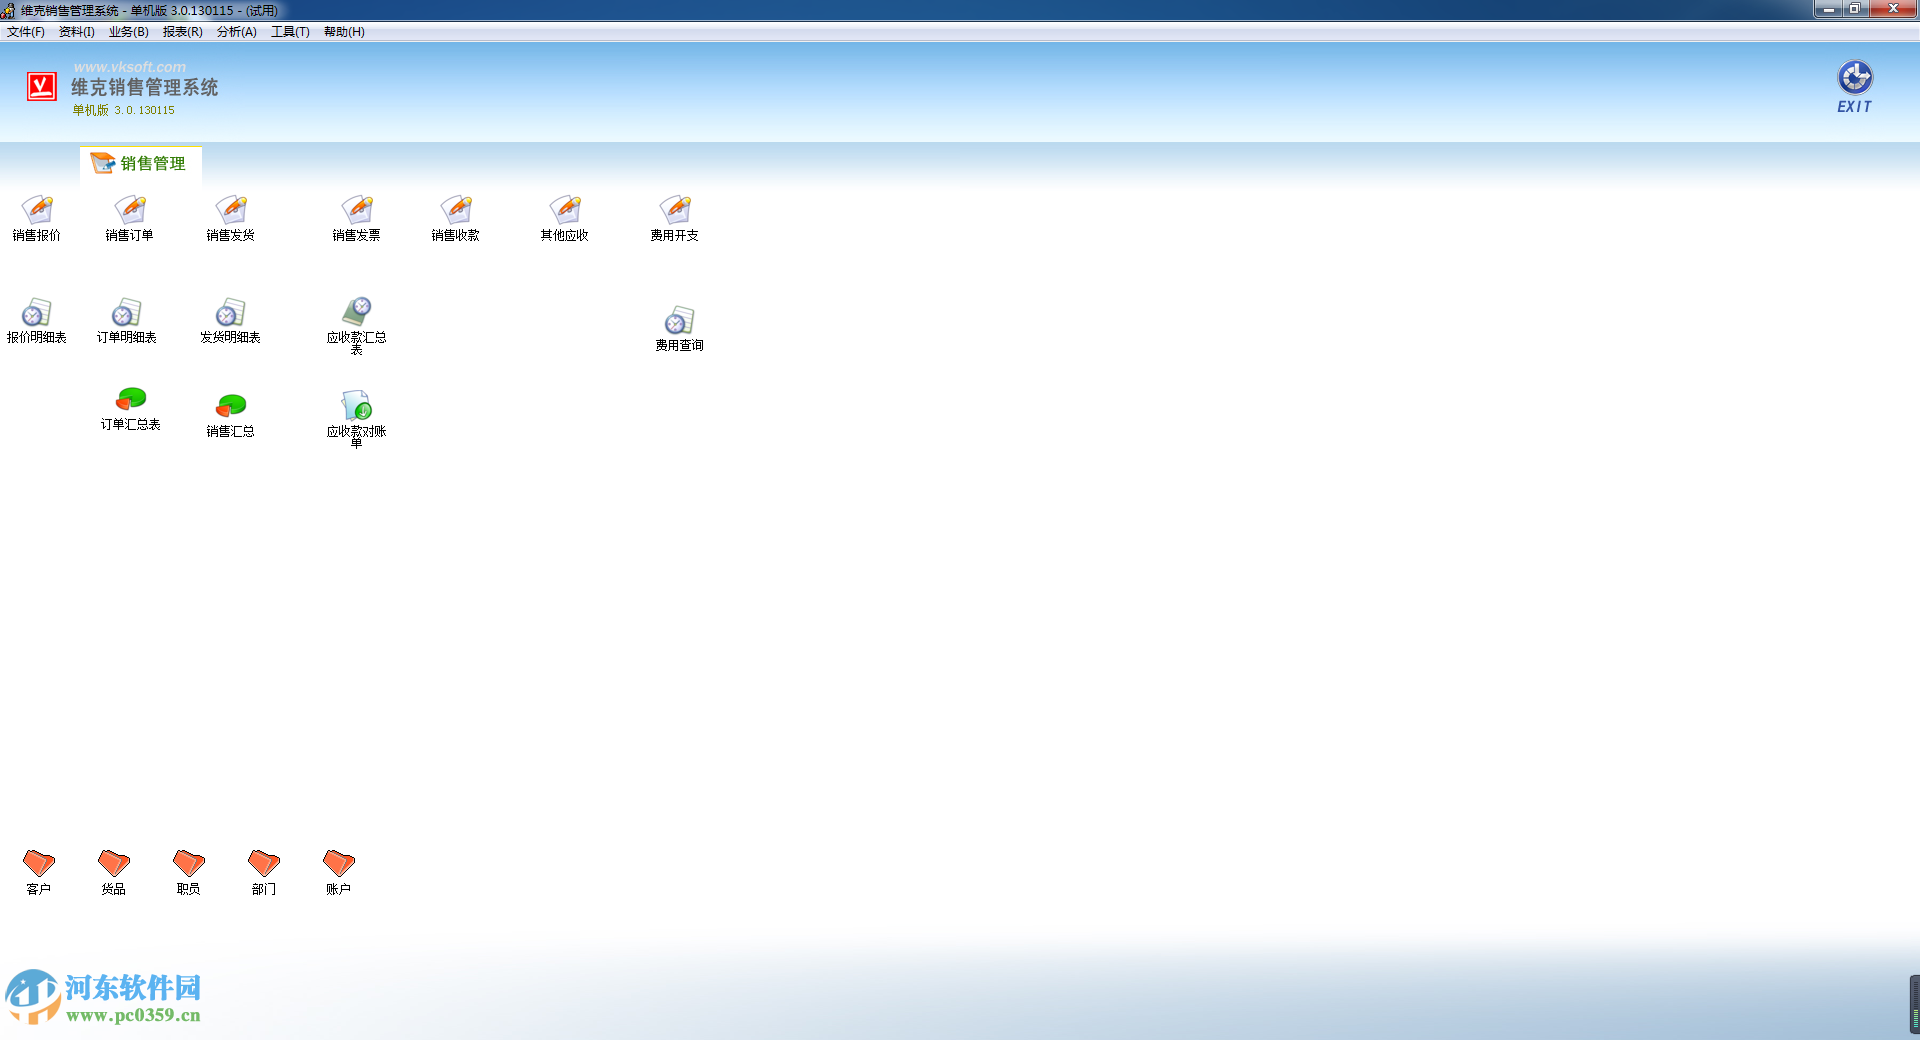Click the EXIT button icon
The width and height of the screenshot is (1920, 1040).
click(x=1855, y=87)
